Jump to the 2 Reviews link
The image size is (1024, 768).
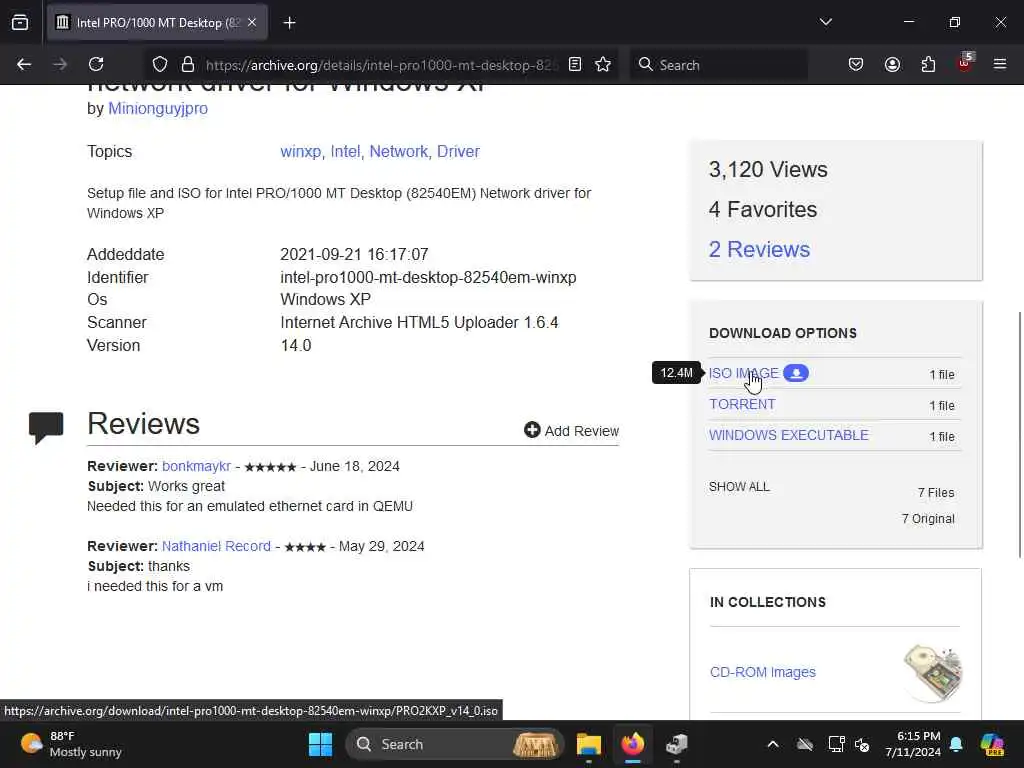(x=760, y=249)
